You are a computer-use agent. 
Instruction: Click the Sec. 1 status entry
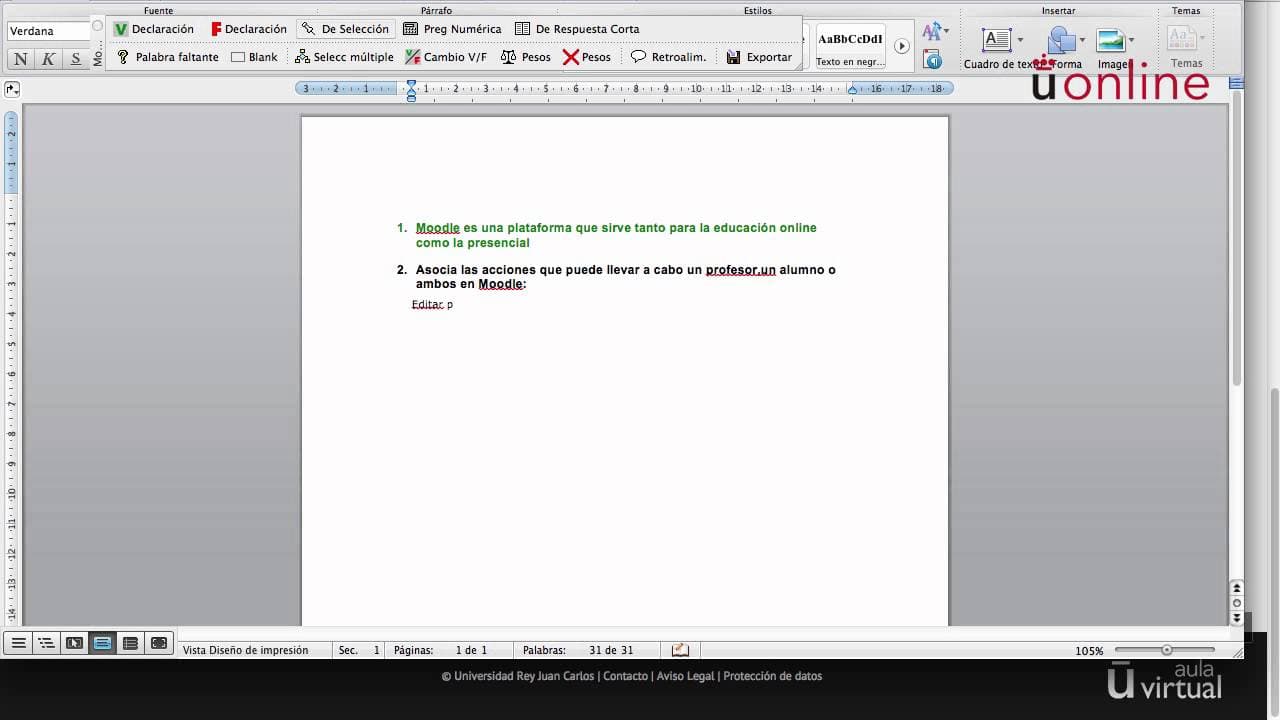(x=359, y=650)
